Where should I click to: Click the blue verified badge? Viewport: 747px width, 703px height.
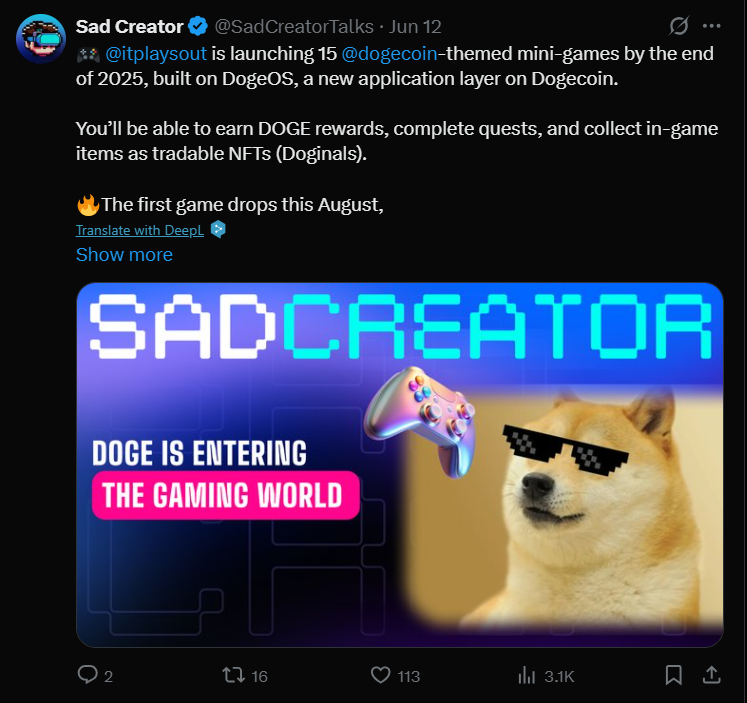(198, 26)
